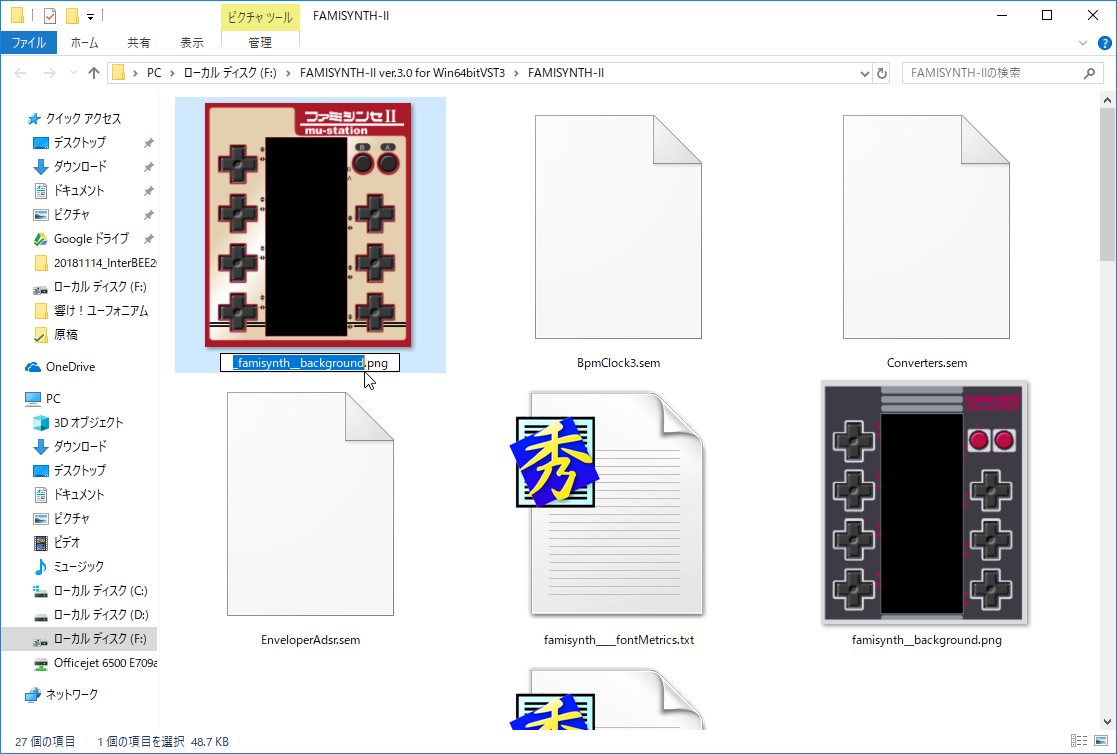Click the ピクチャ ツール contextual tab header
Viewport: 1117px width, 754px height.
pyautogui.click(x=260, y=17)
